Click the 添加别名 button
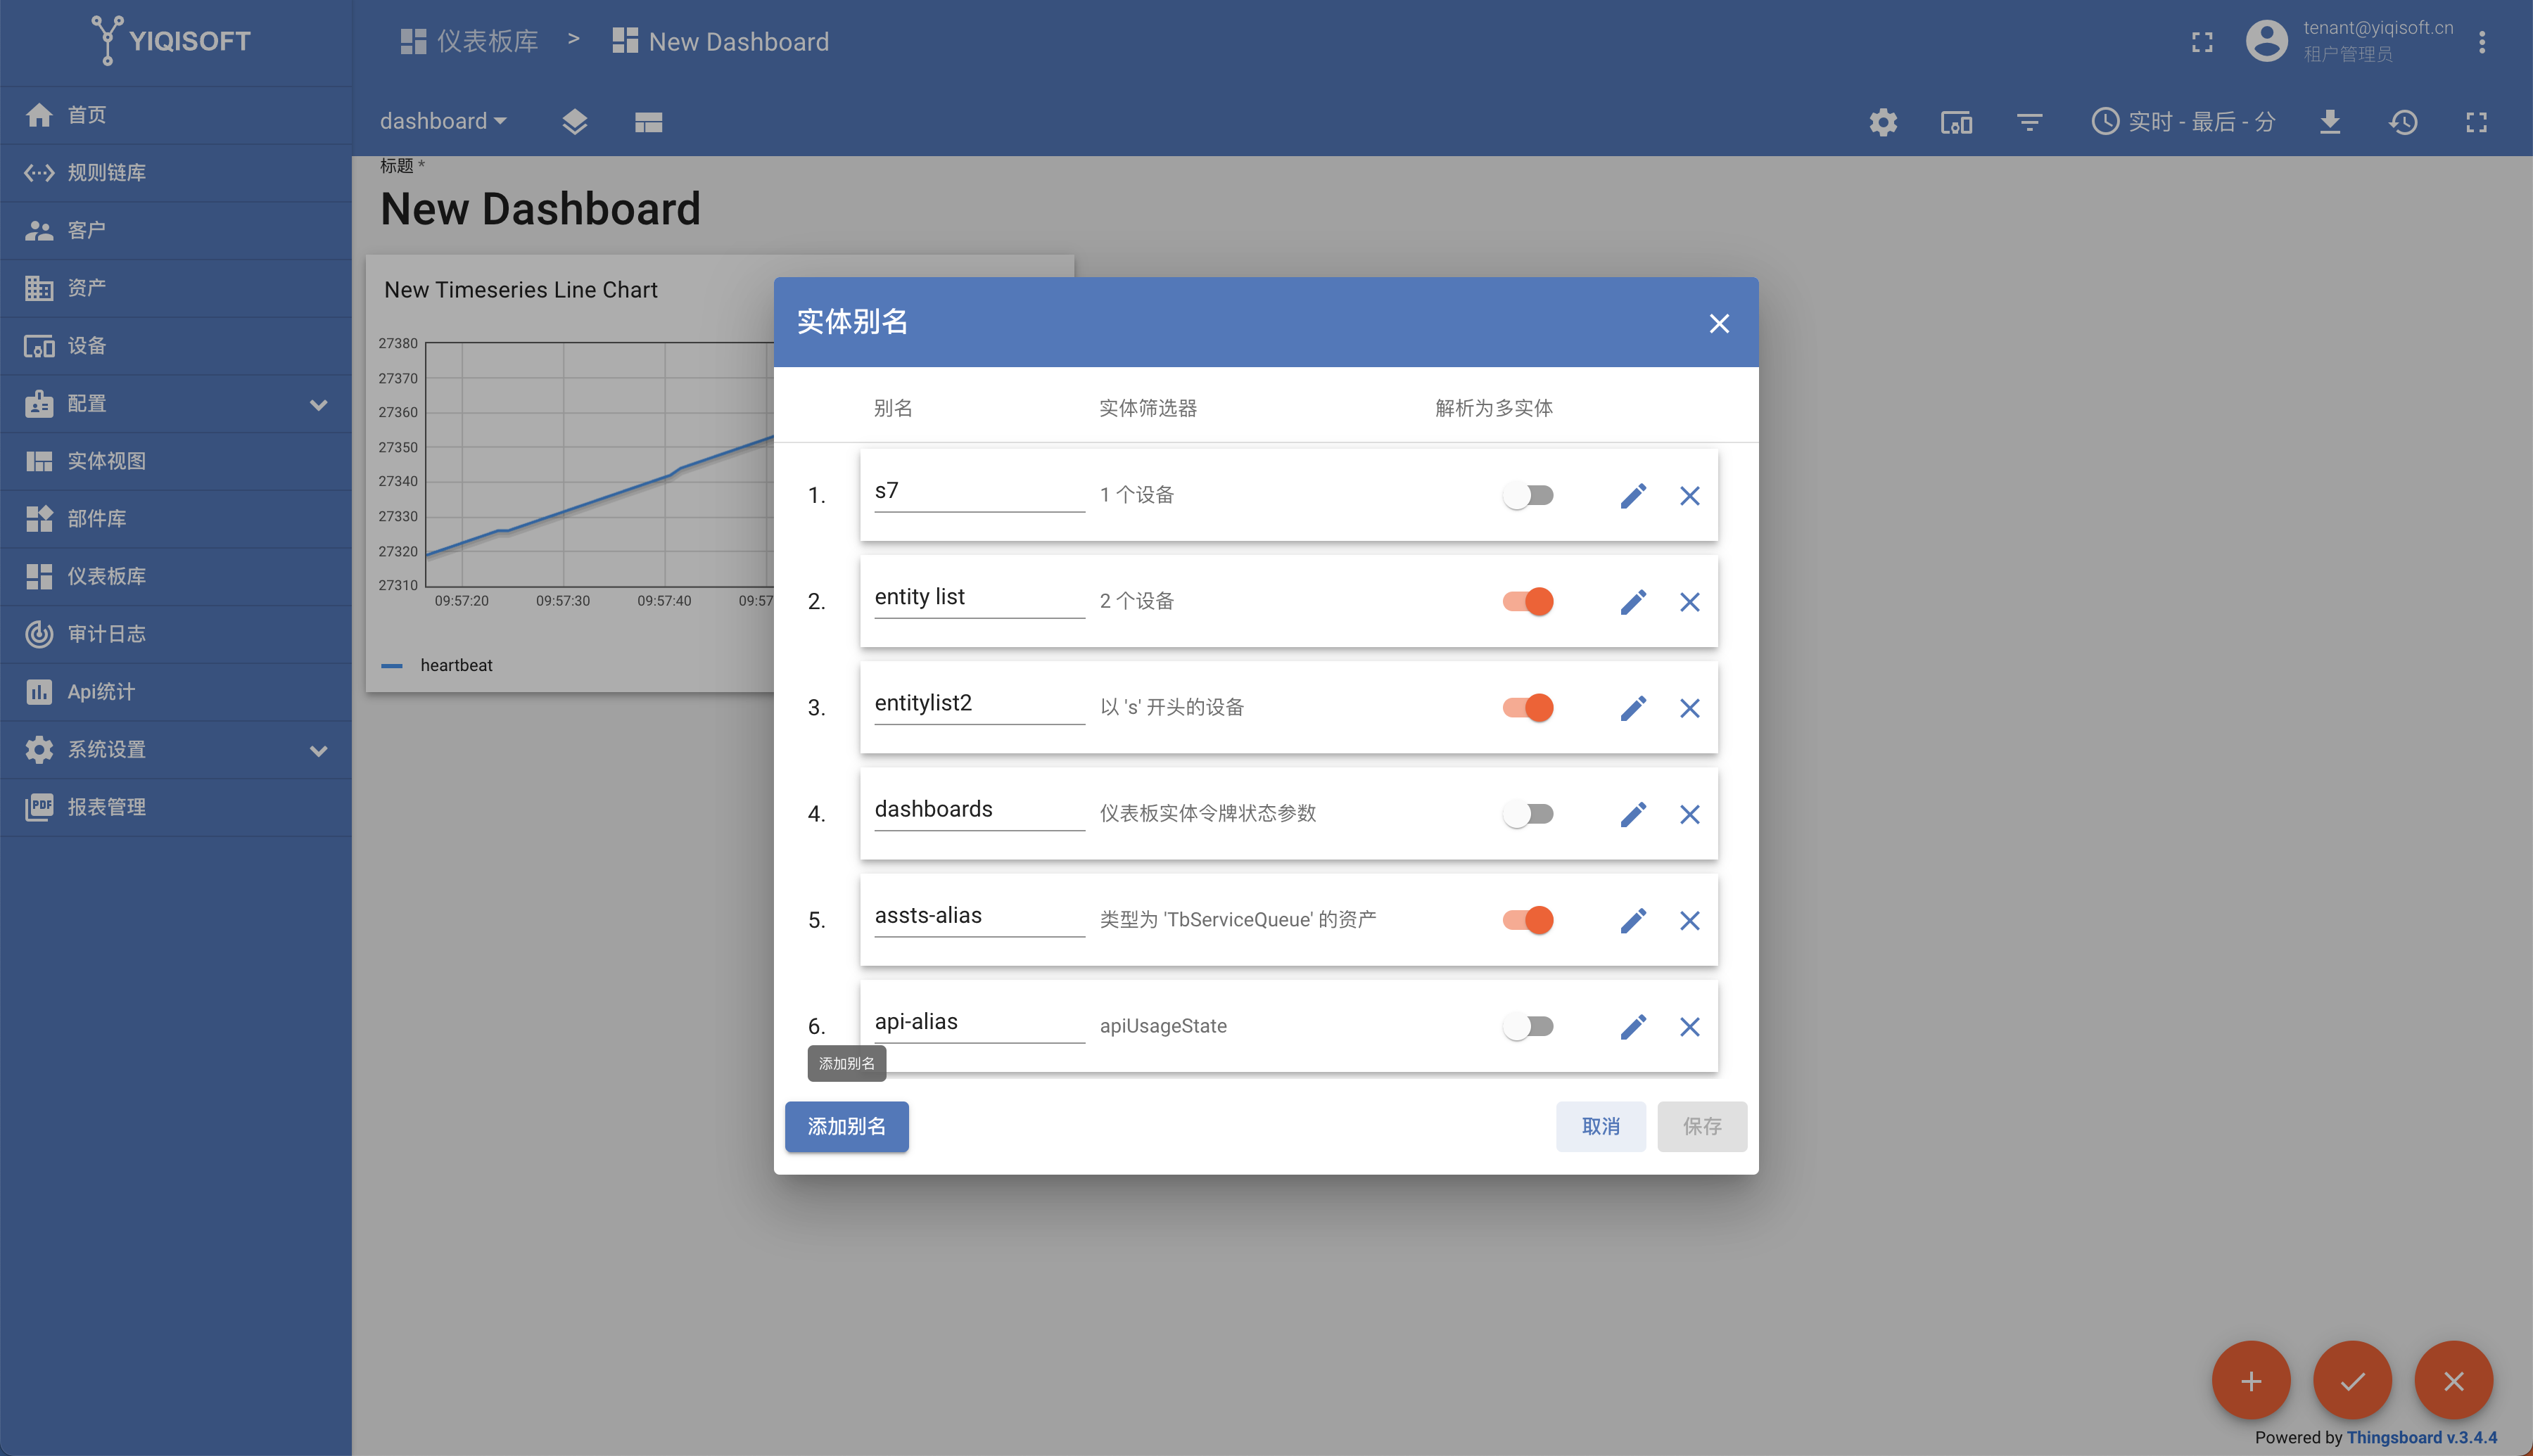Image resolution: width=2533 pixels, height=1456 pixels. coord(846,1126)
